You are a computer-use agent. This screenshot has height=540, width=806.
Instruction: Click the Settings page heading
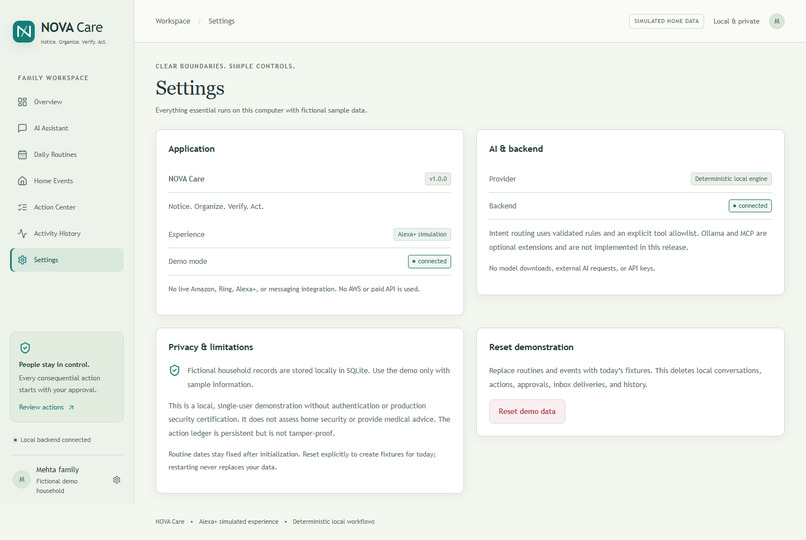[x=190, y=88]
